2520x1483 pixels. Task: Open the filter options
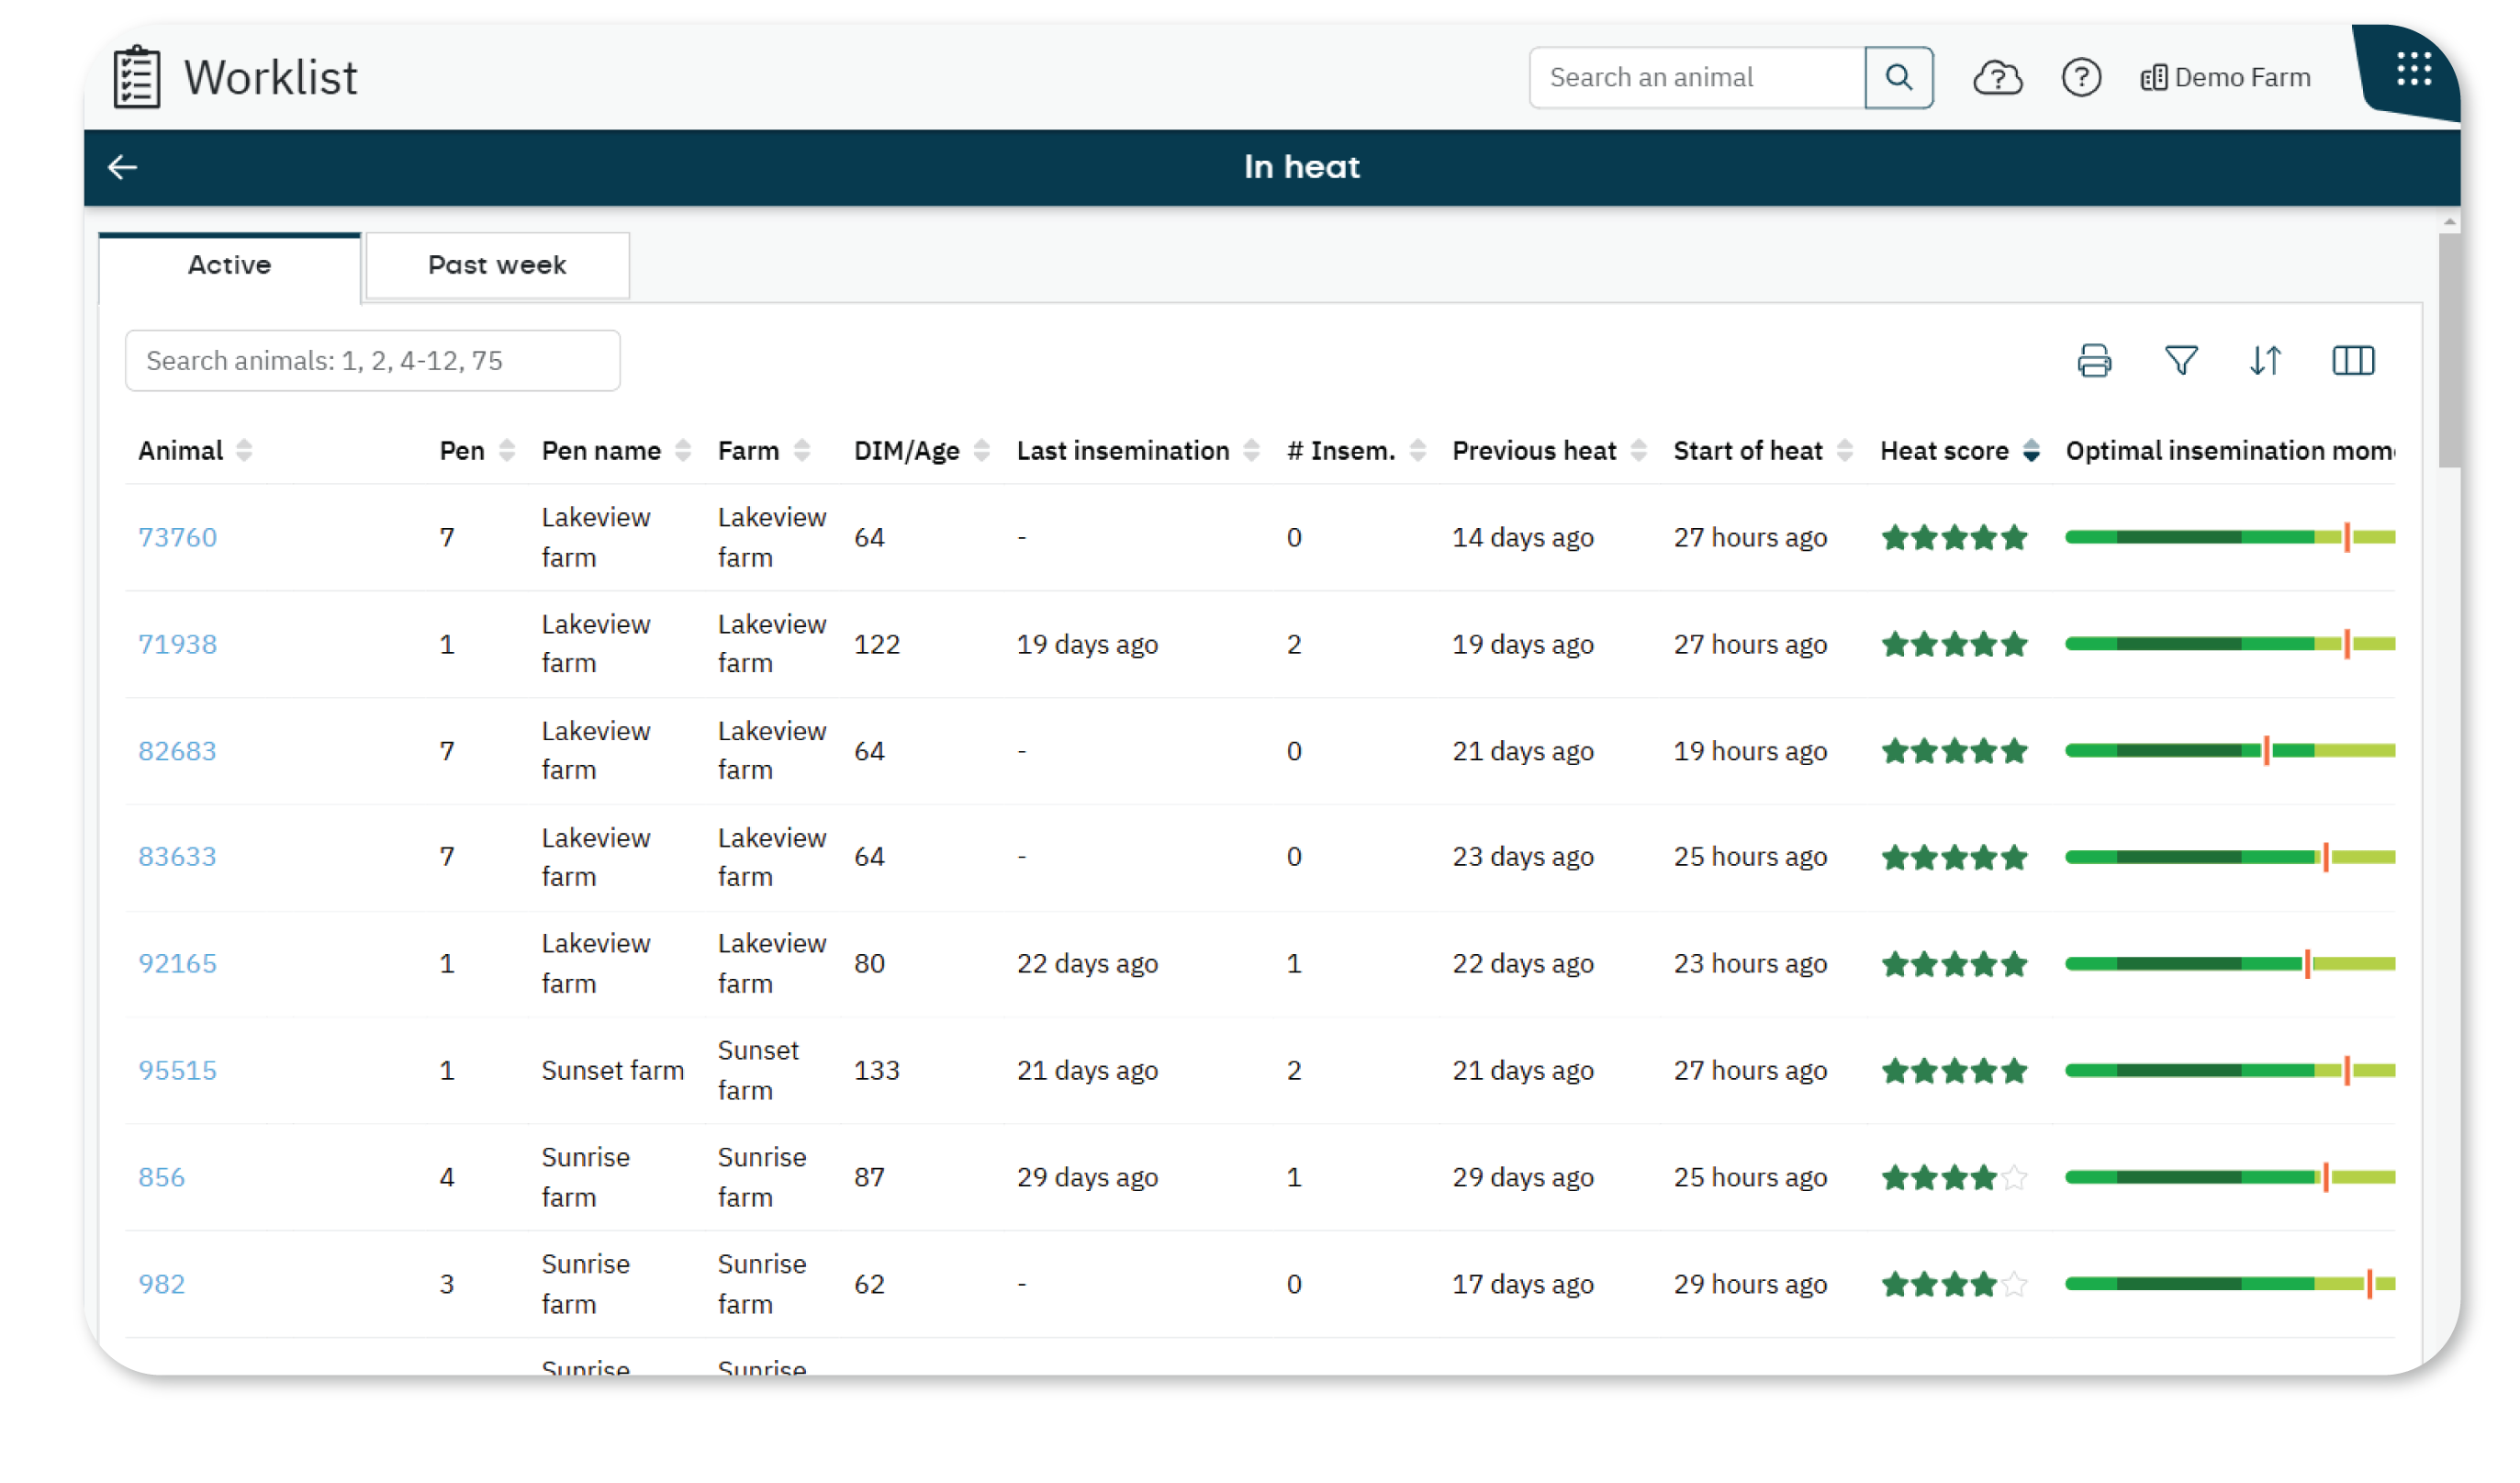coord(2181,361)
